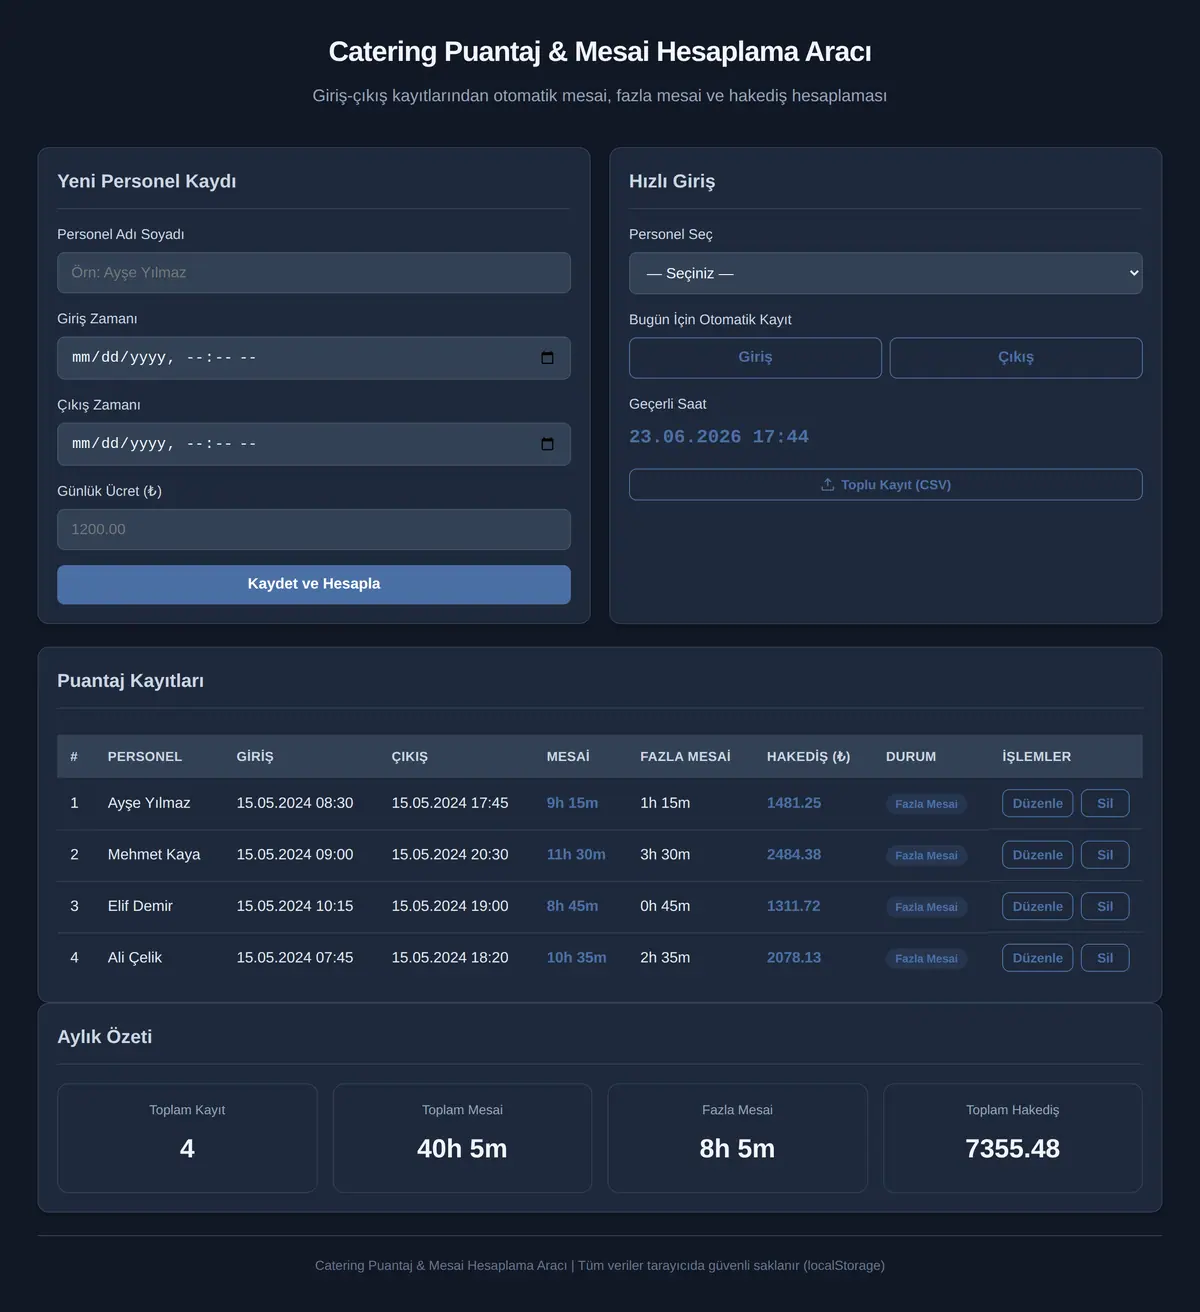
Task: Remove the Elif Demir row
Action: [1105, 906]
